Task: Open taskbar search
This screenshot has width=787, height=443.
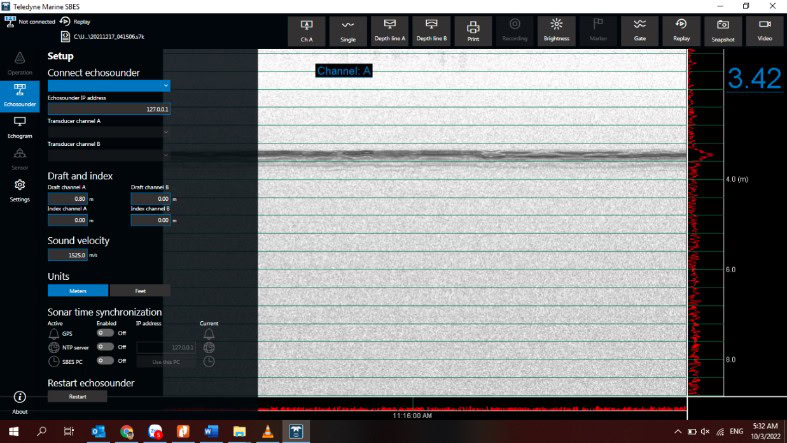Action: pos(42,431)
